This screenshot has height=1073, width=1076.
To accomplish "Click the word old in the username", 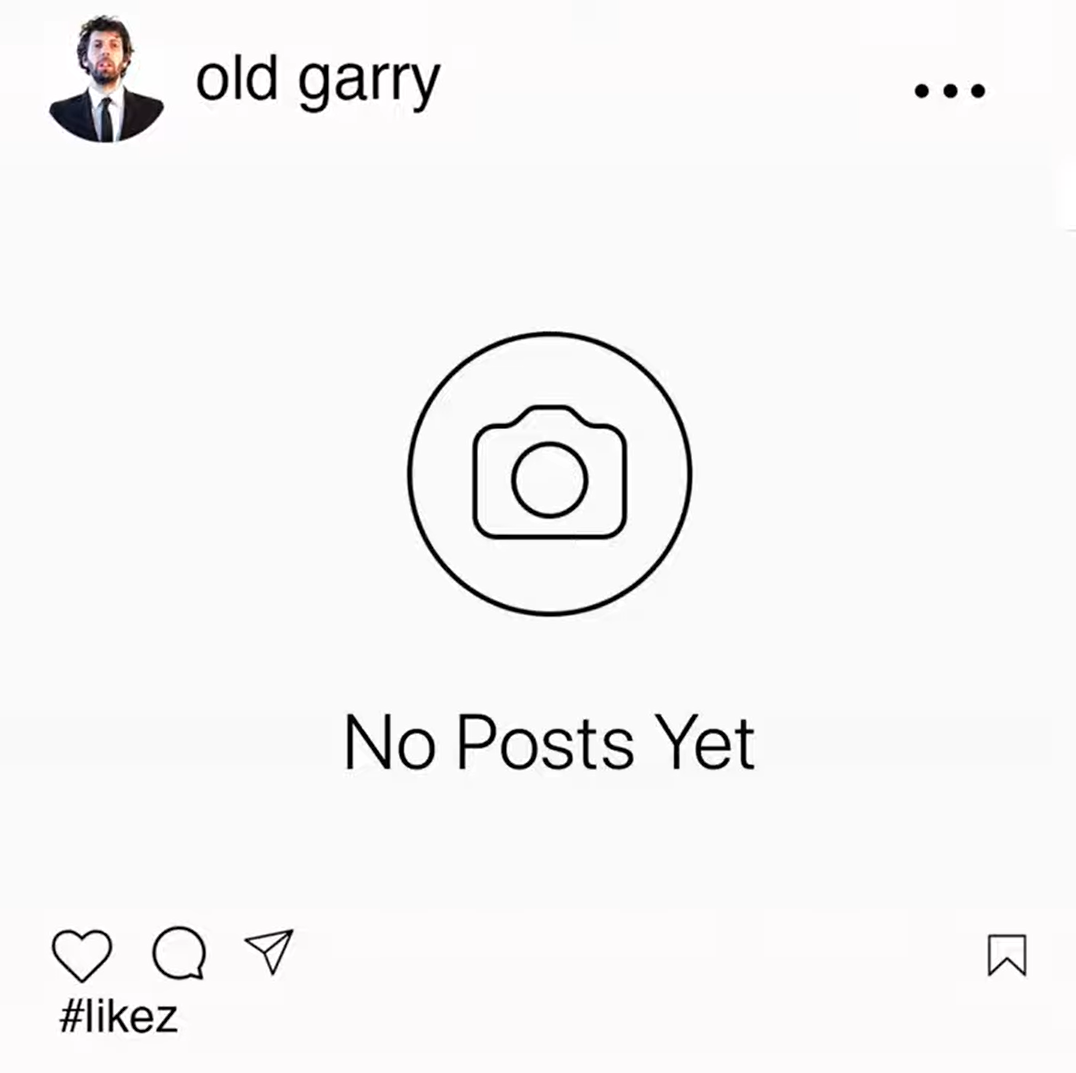I will 237,78.
